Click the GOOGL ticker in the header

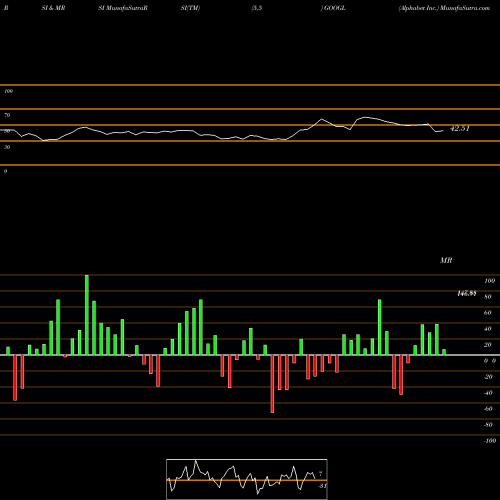coord(335,8)
